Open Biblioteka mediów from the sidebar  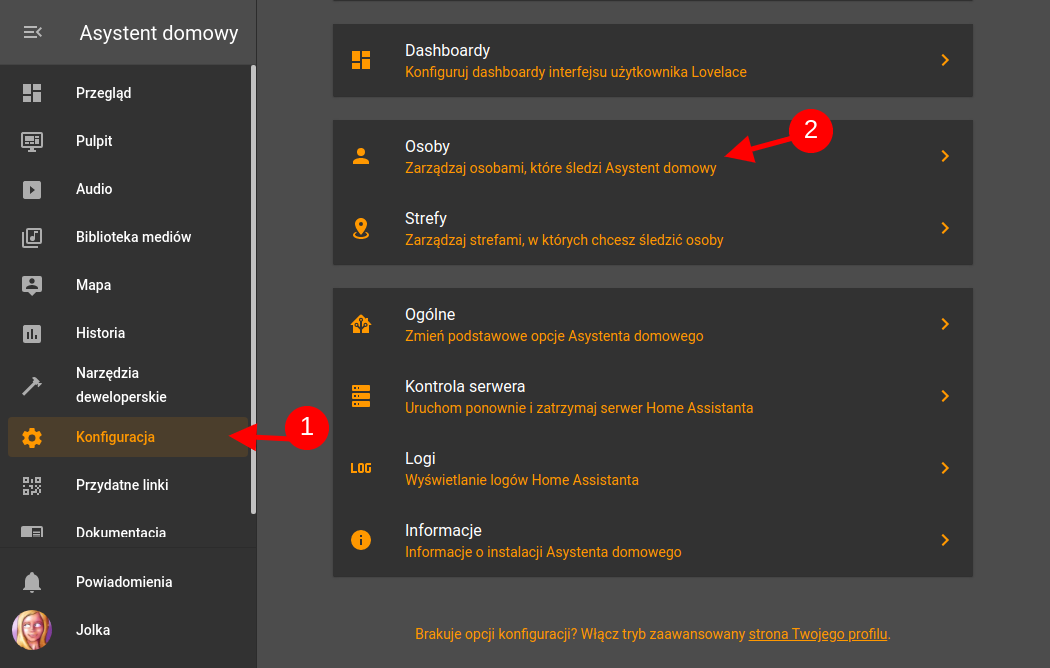[133, 237]
